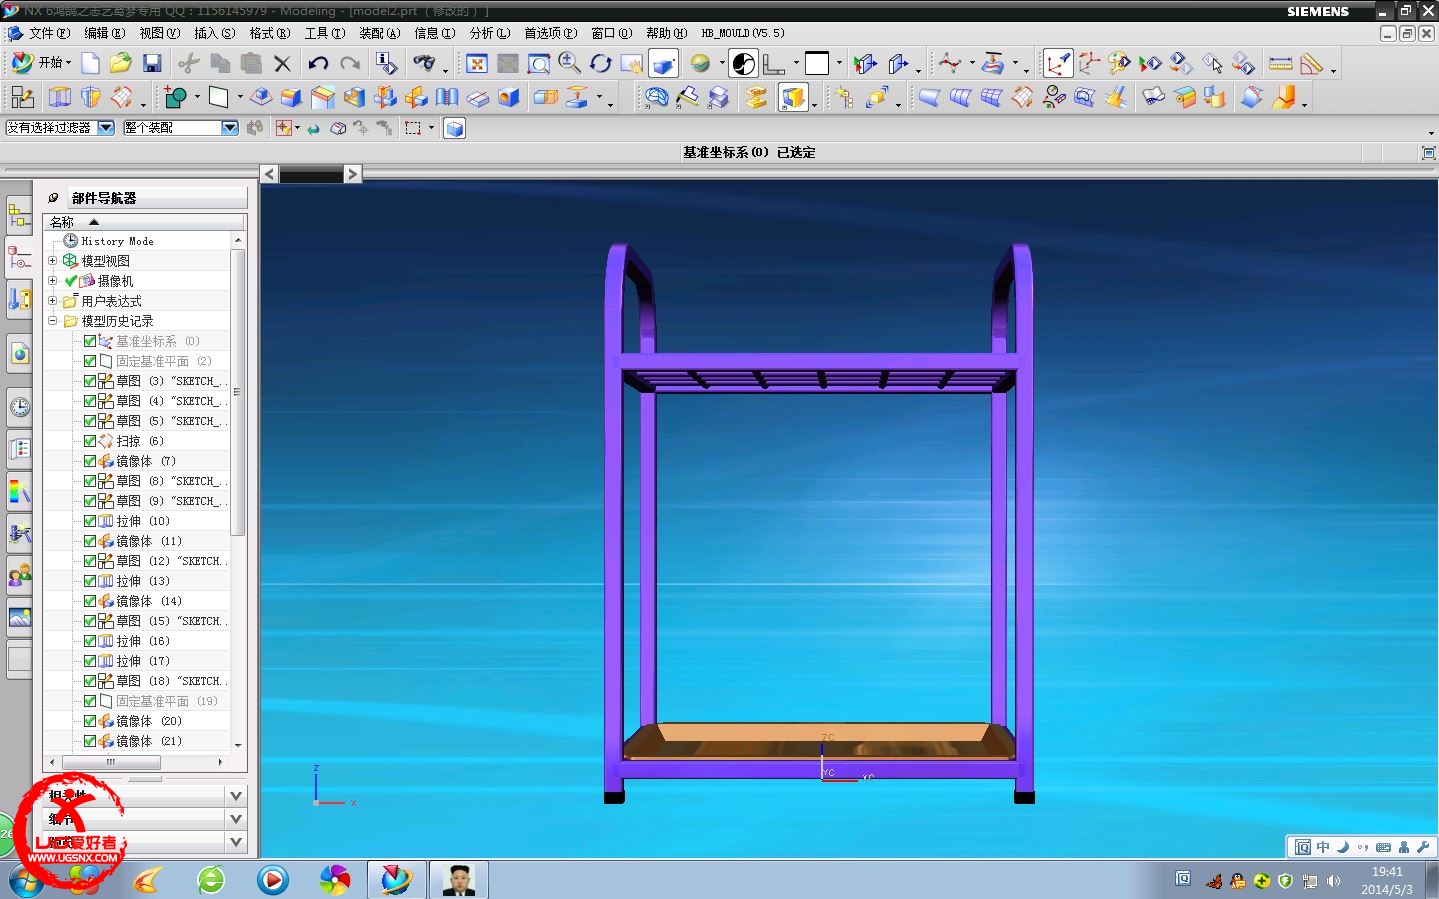The height and width of the screenshot is (899, 1439).
Task: Uncheck the 扫掠 (6) feature checkbox
Action: coord(90,441)
